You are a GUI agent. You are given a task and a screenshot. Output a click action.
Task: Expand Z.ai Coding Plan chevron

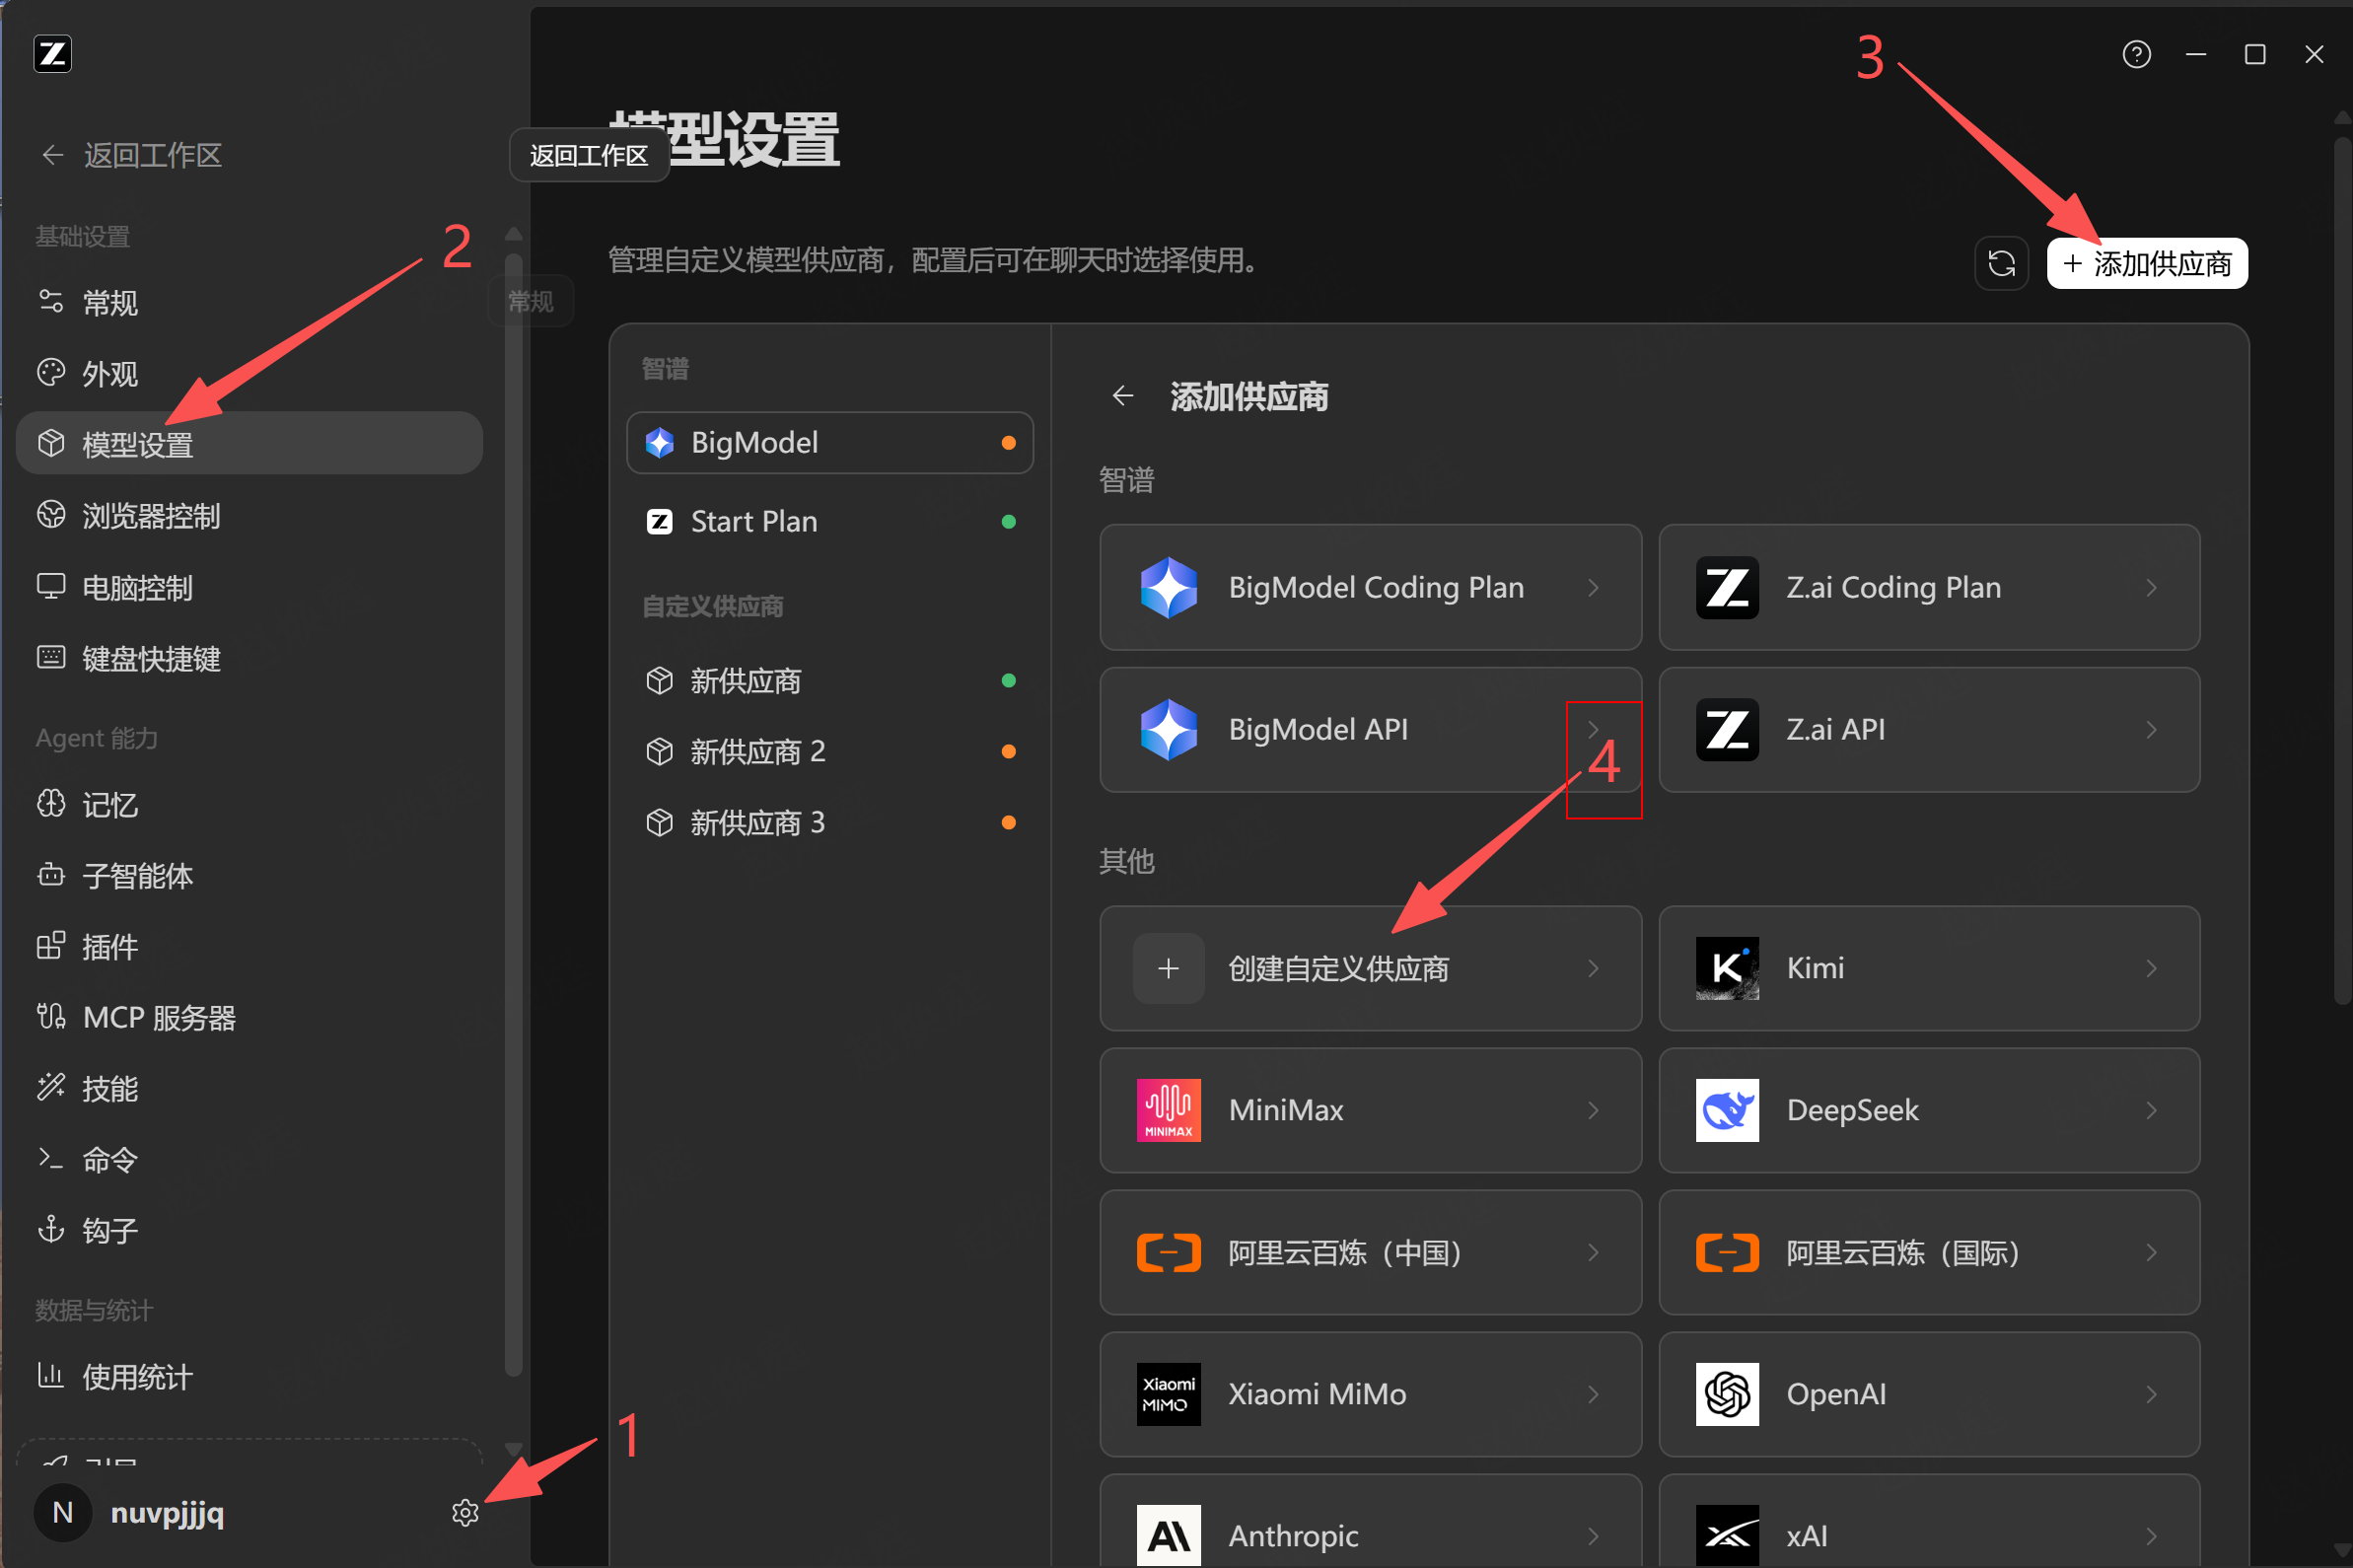pos(2151,587)
